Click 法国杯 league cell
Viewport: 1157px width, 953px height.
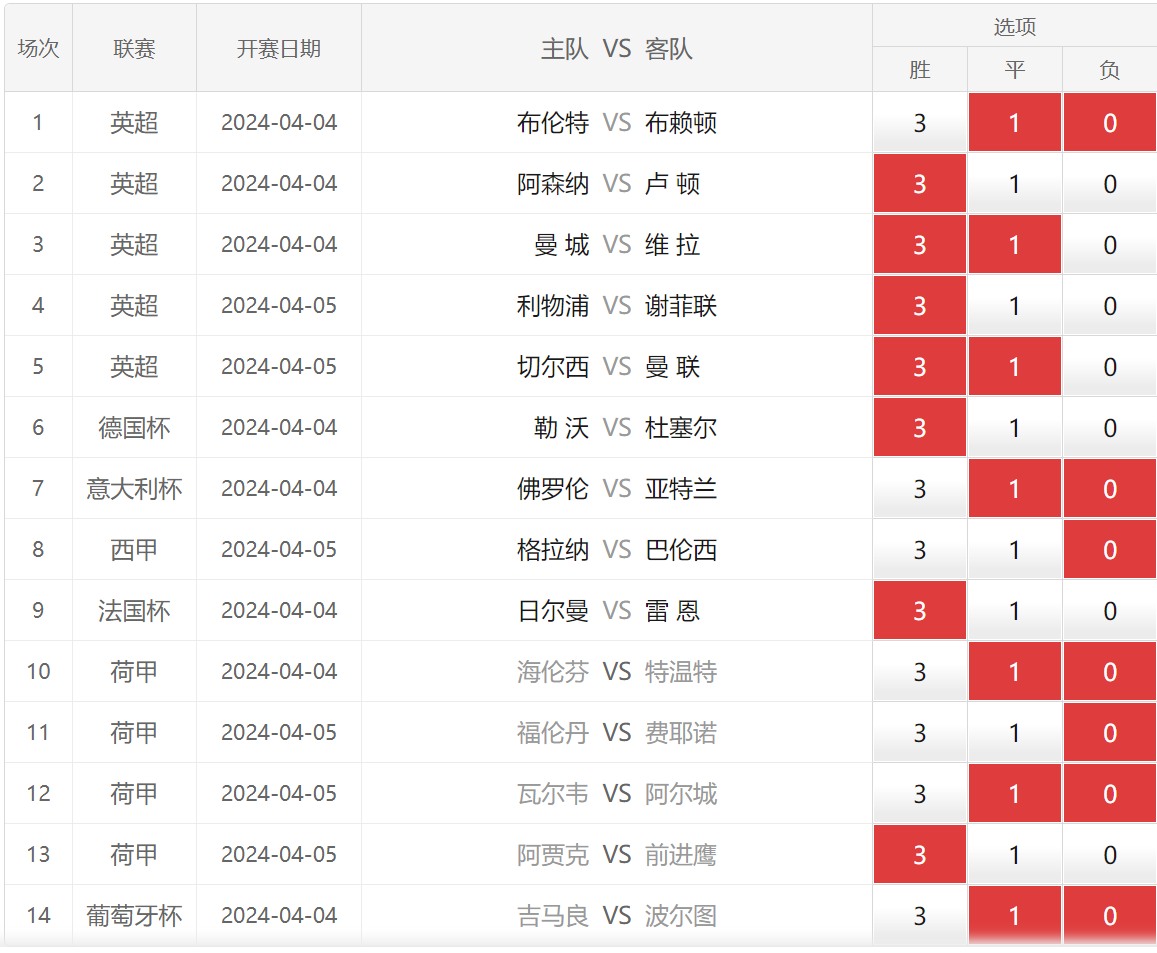[x=134, y=611]
